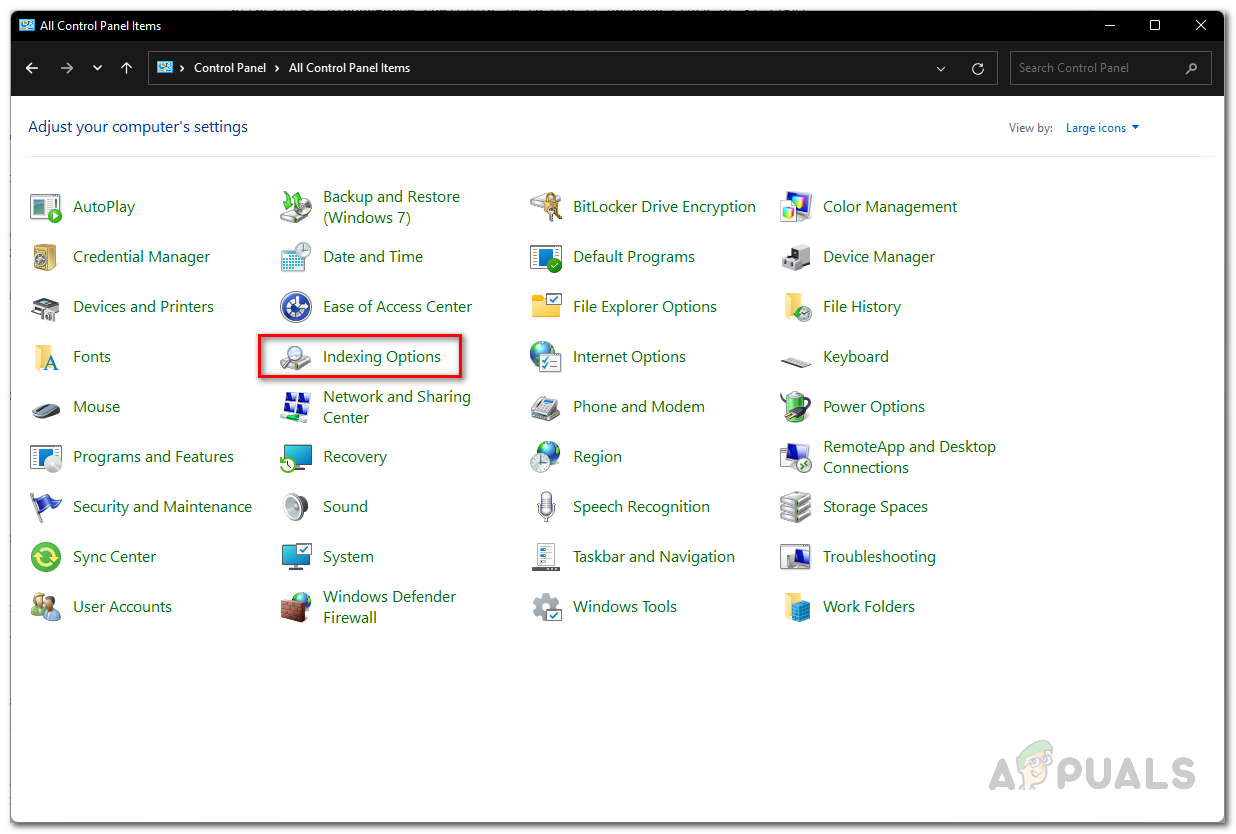Open the Fonts folder icon
The width and height of the screenshot is (1236, 834).
pyautogui.click(x=46, y=357)
